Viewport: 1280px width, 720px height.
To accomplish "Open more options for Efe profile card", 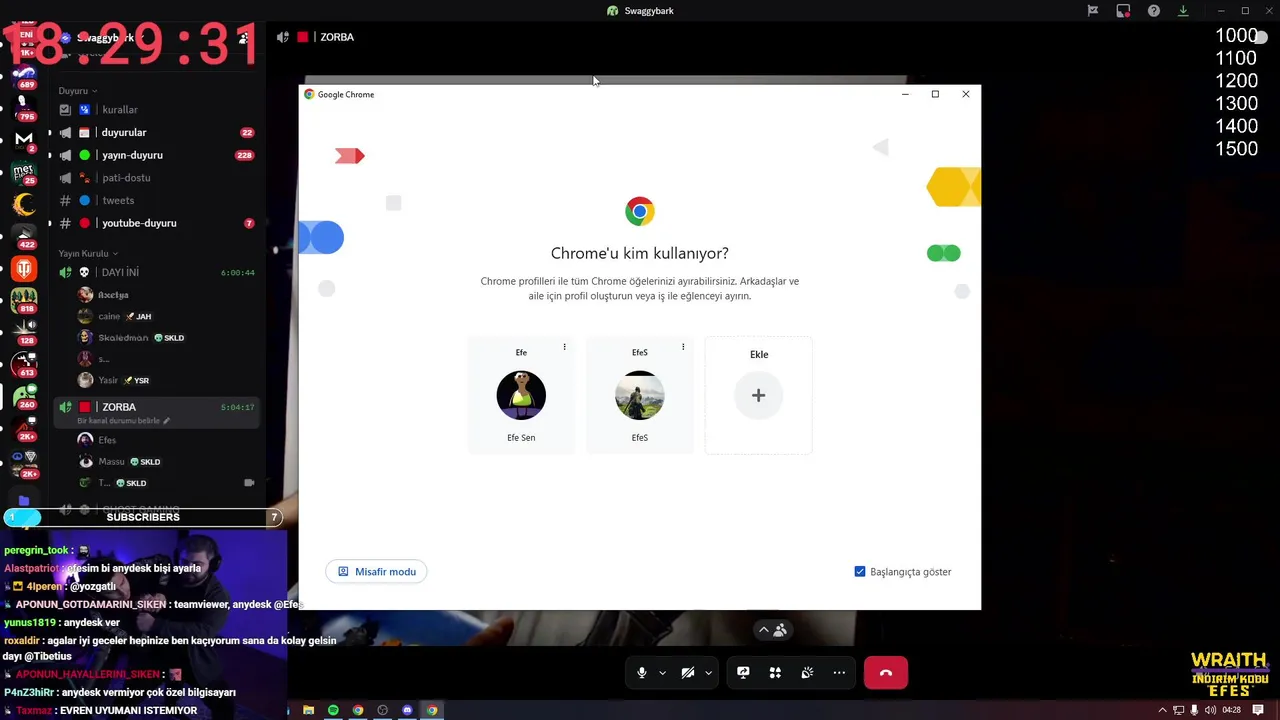I will [564, 347].
